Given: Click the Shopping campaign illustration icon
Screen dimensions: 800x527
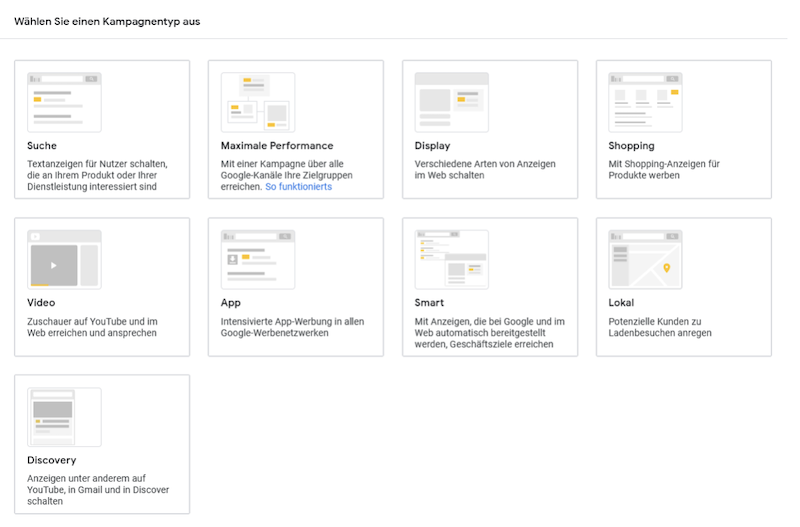Looking at the screenshot, I should [x=645, y=102].
